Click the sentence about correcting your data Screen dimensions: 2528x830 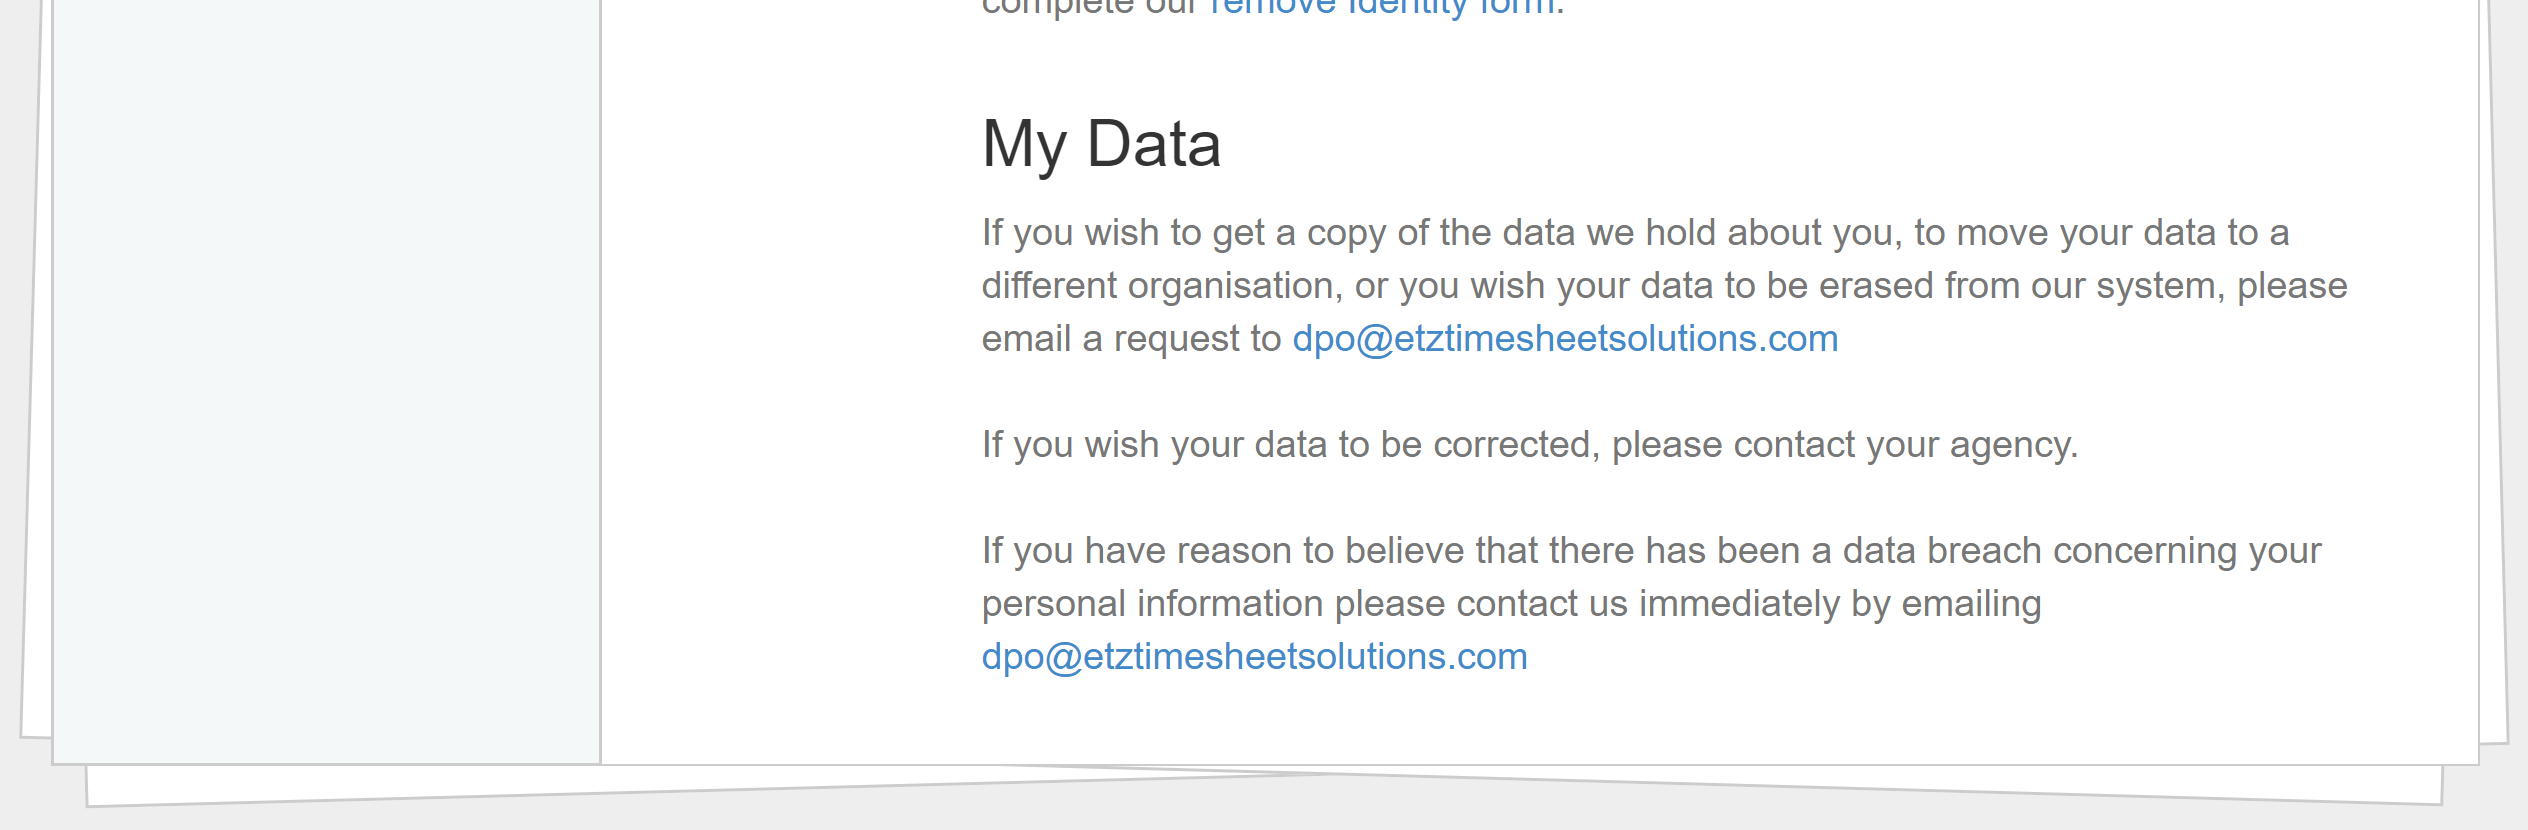click(1529, 445)
